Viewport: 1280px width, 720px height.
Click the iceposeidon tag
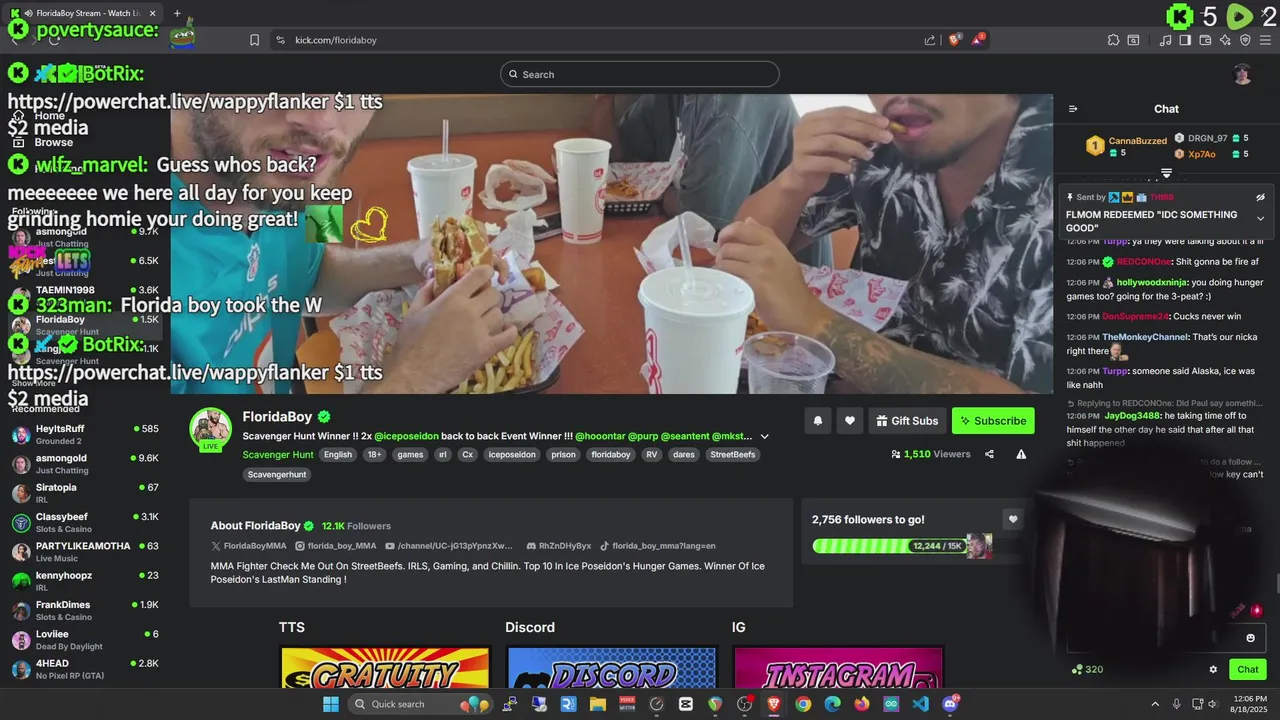(512, 454)
